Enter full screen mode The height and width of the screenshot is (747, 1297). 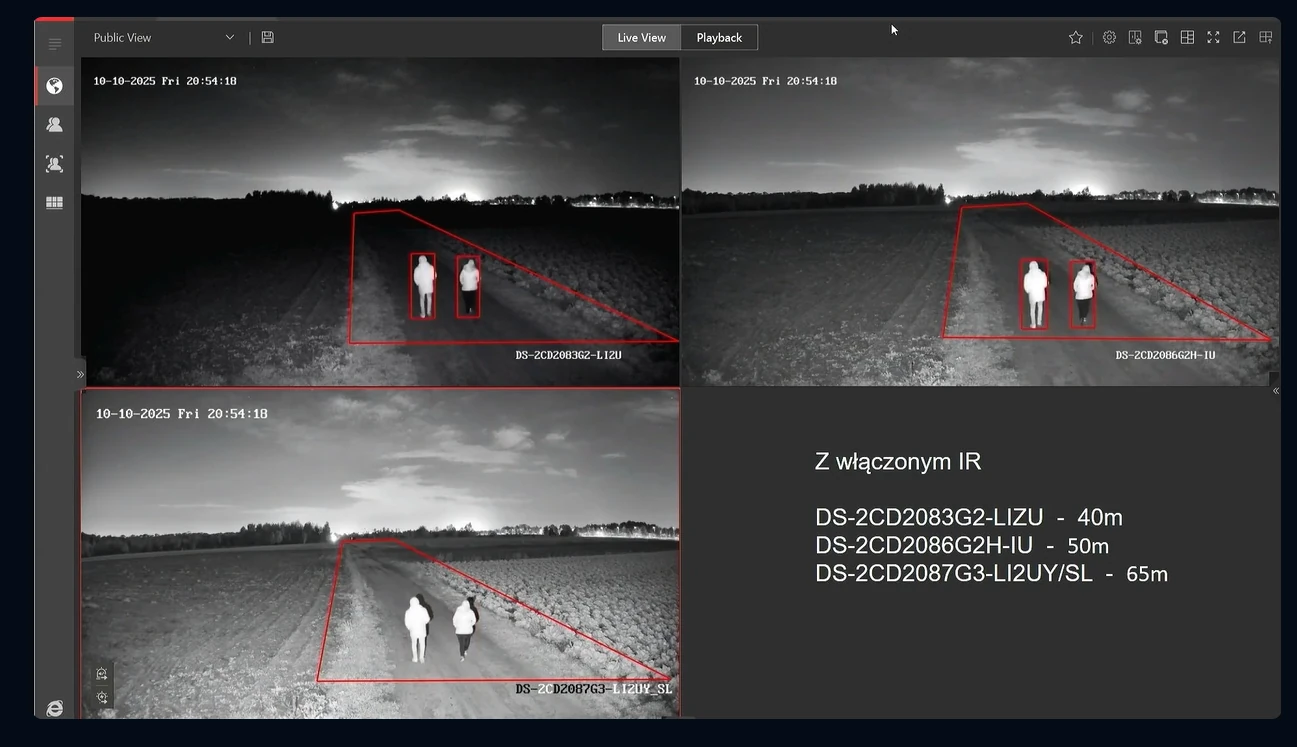coord(1213,37)
